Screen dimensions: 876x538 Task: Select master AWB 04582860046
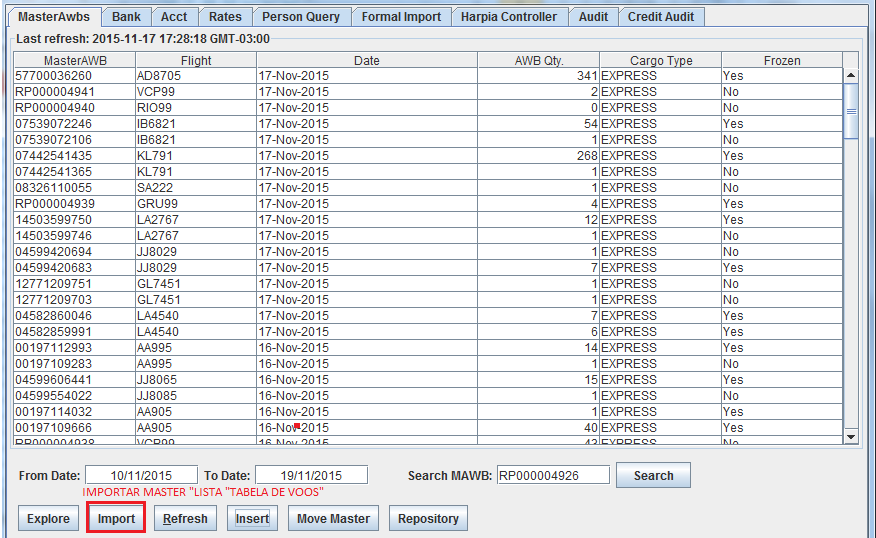coord(74,316)
